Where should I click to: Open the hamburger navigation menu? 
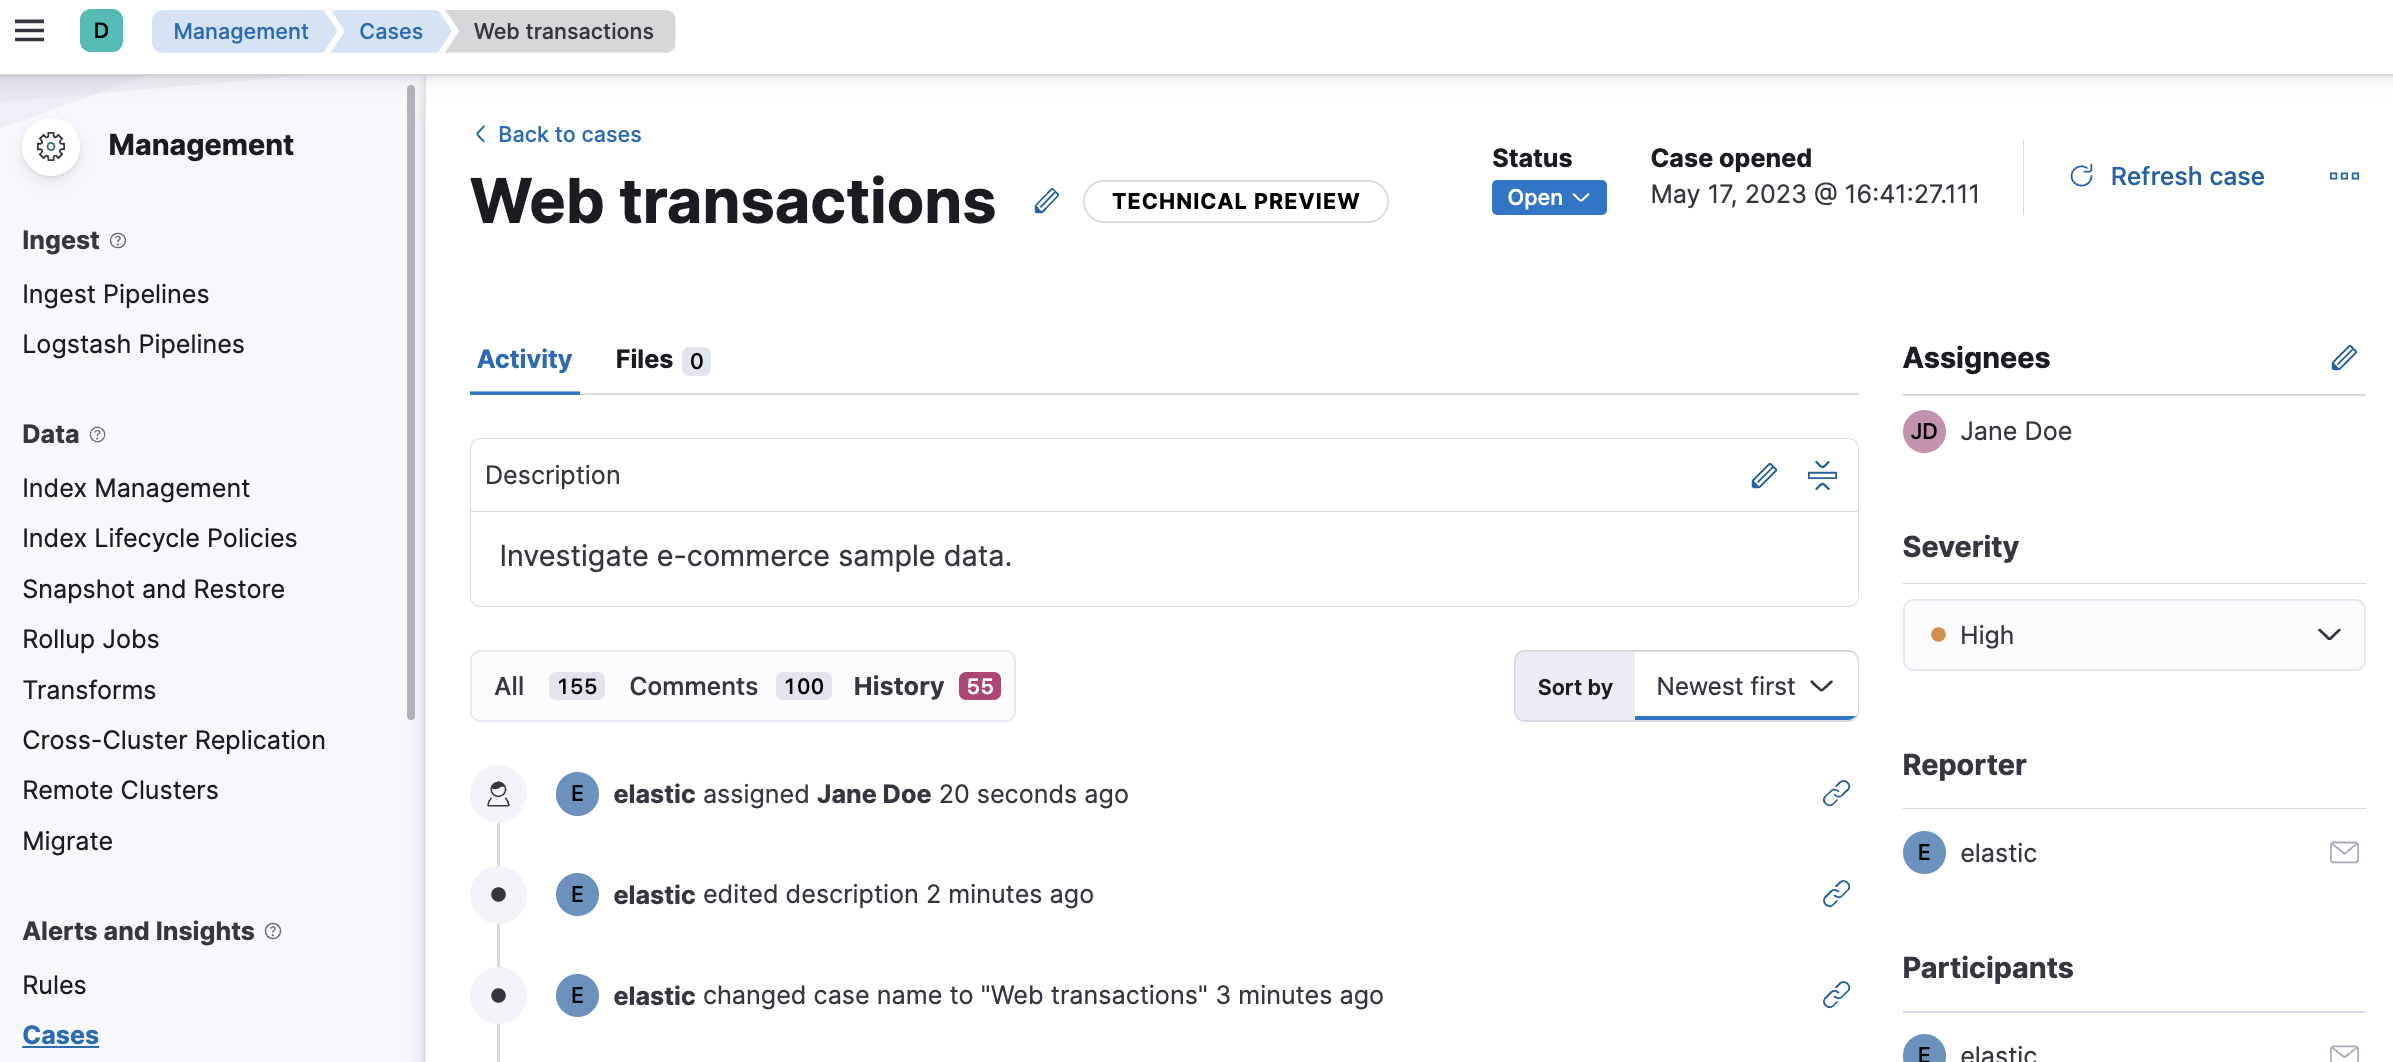(30, 31)
